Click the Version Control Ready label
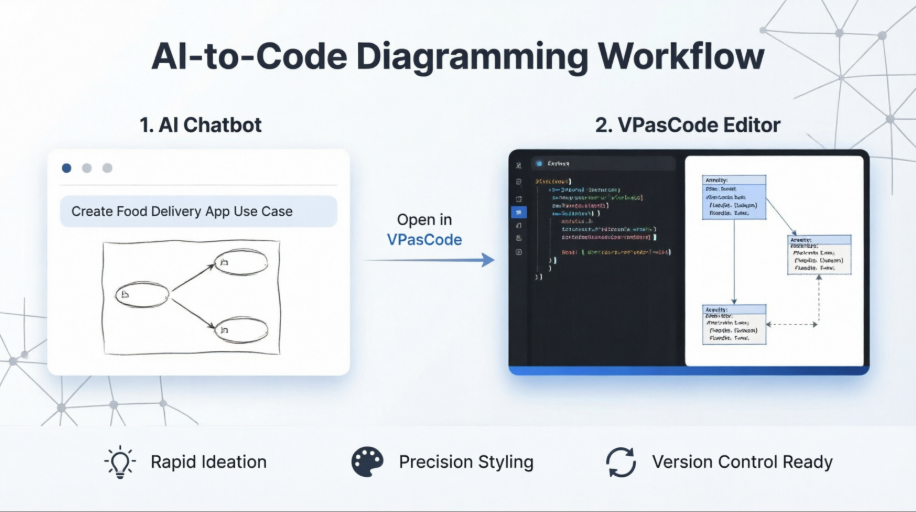916x512 pixels. coord(742,462)
